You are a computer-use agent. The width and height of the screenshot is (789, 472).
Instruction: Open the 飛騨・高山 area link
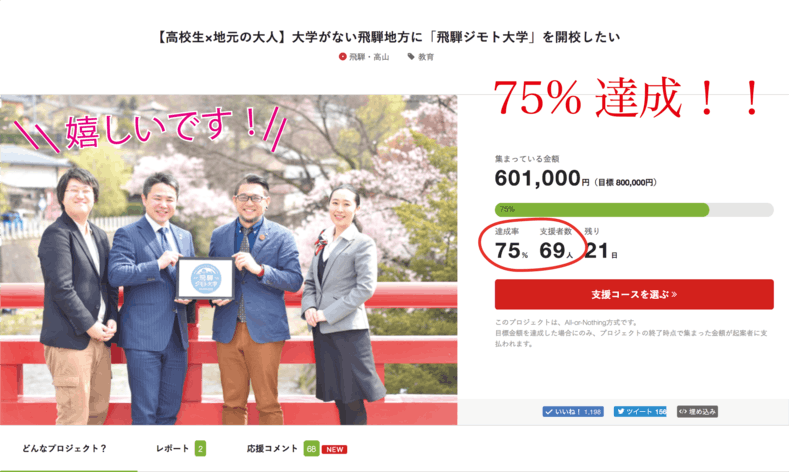(369, 57)
